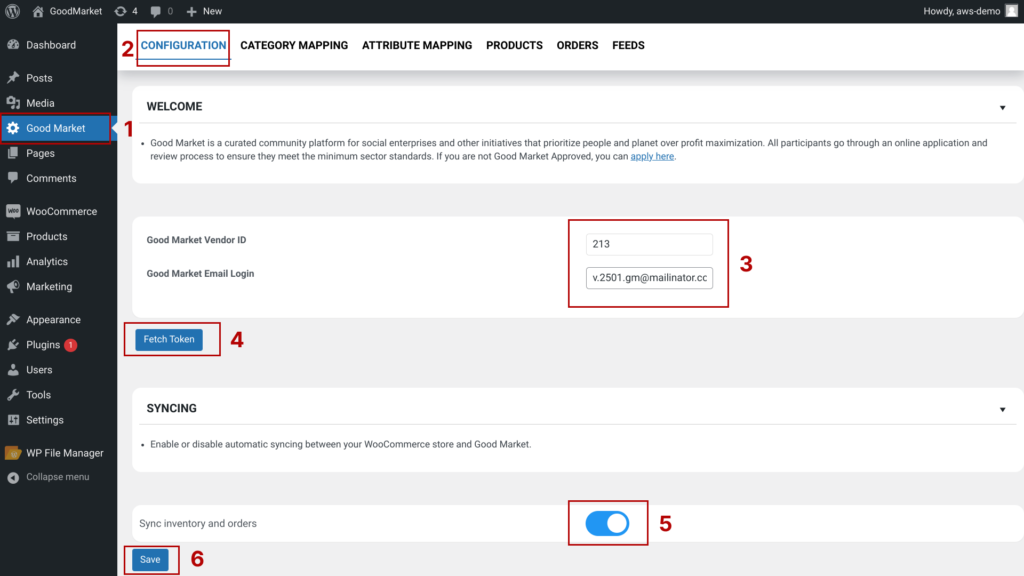Follow the 'apply here' link
1024x576 pixels.
(x=652, y=157)
